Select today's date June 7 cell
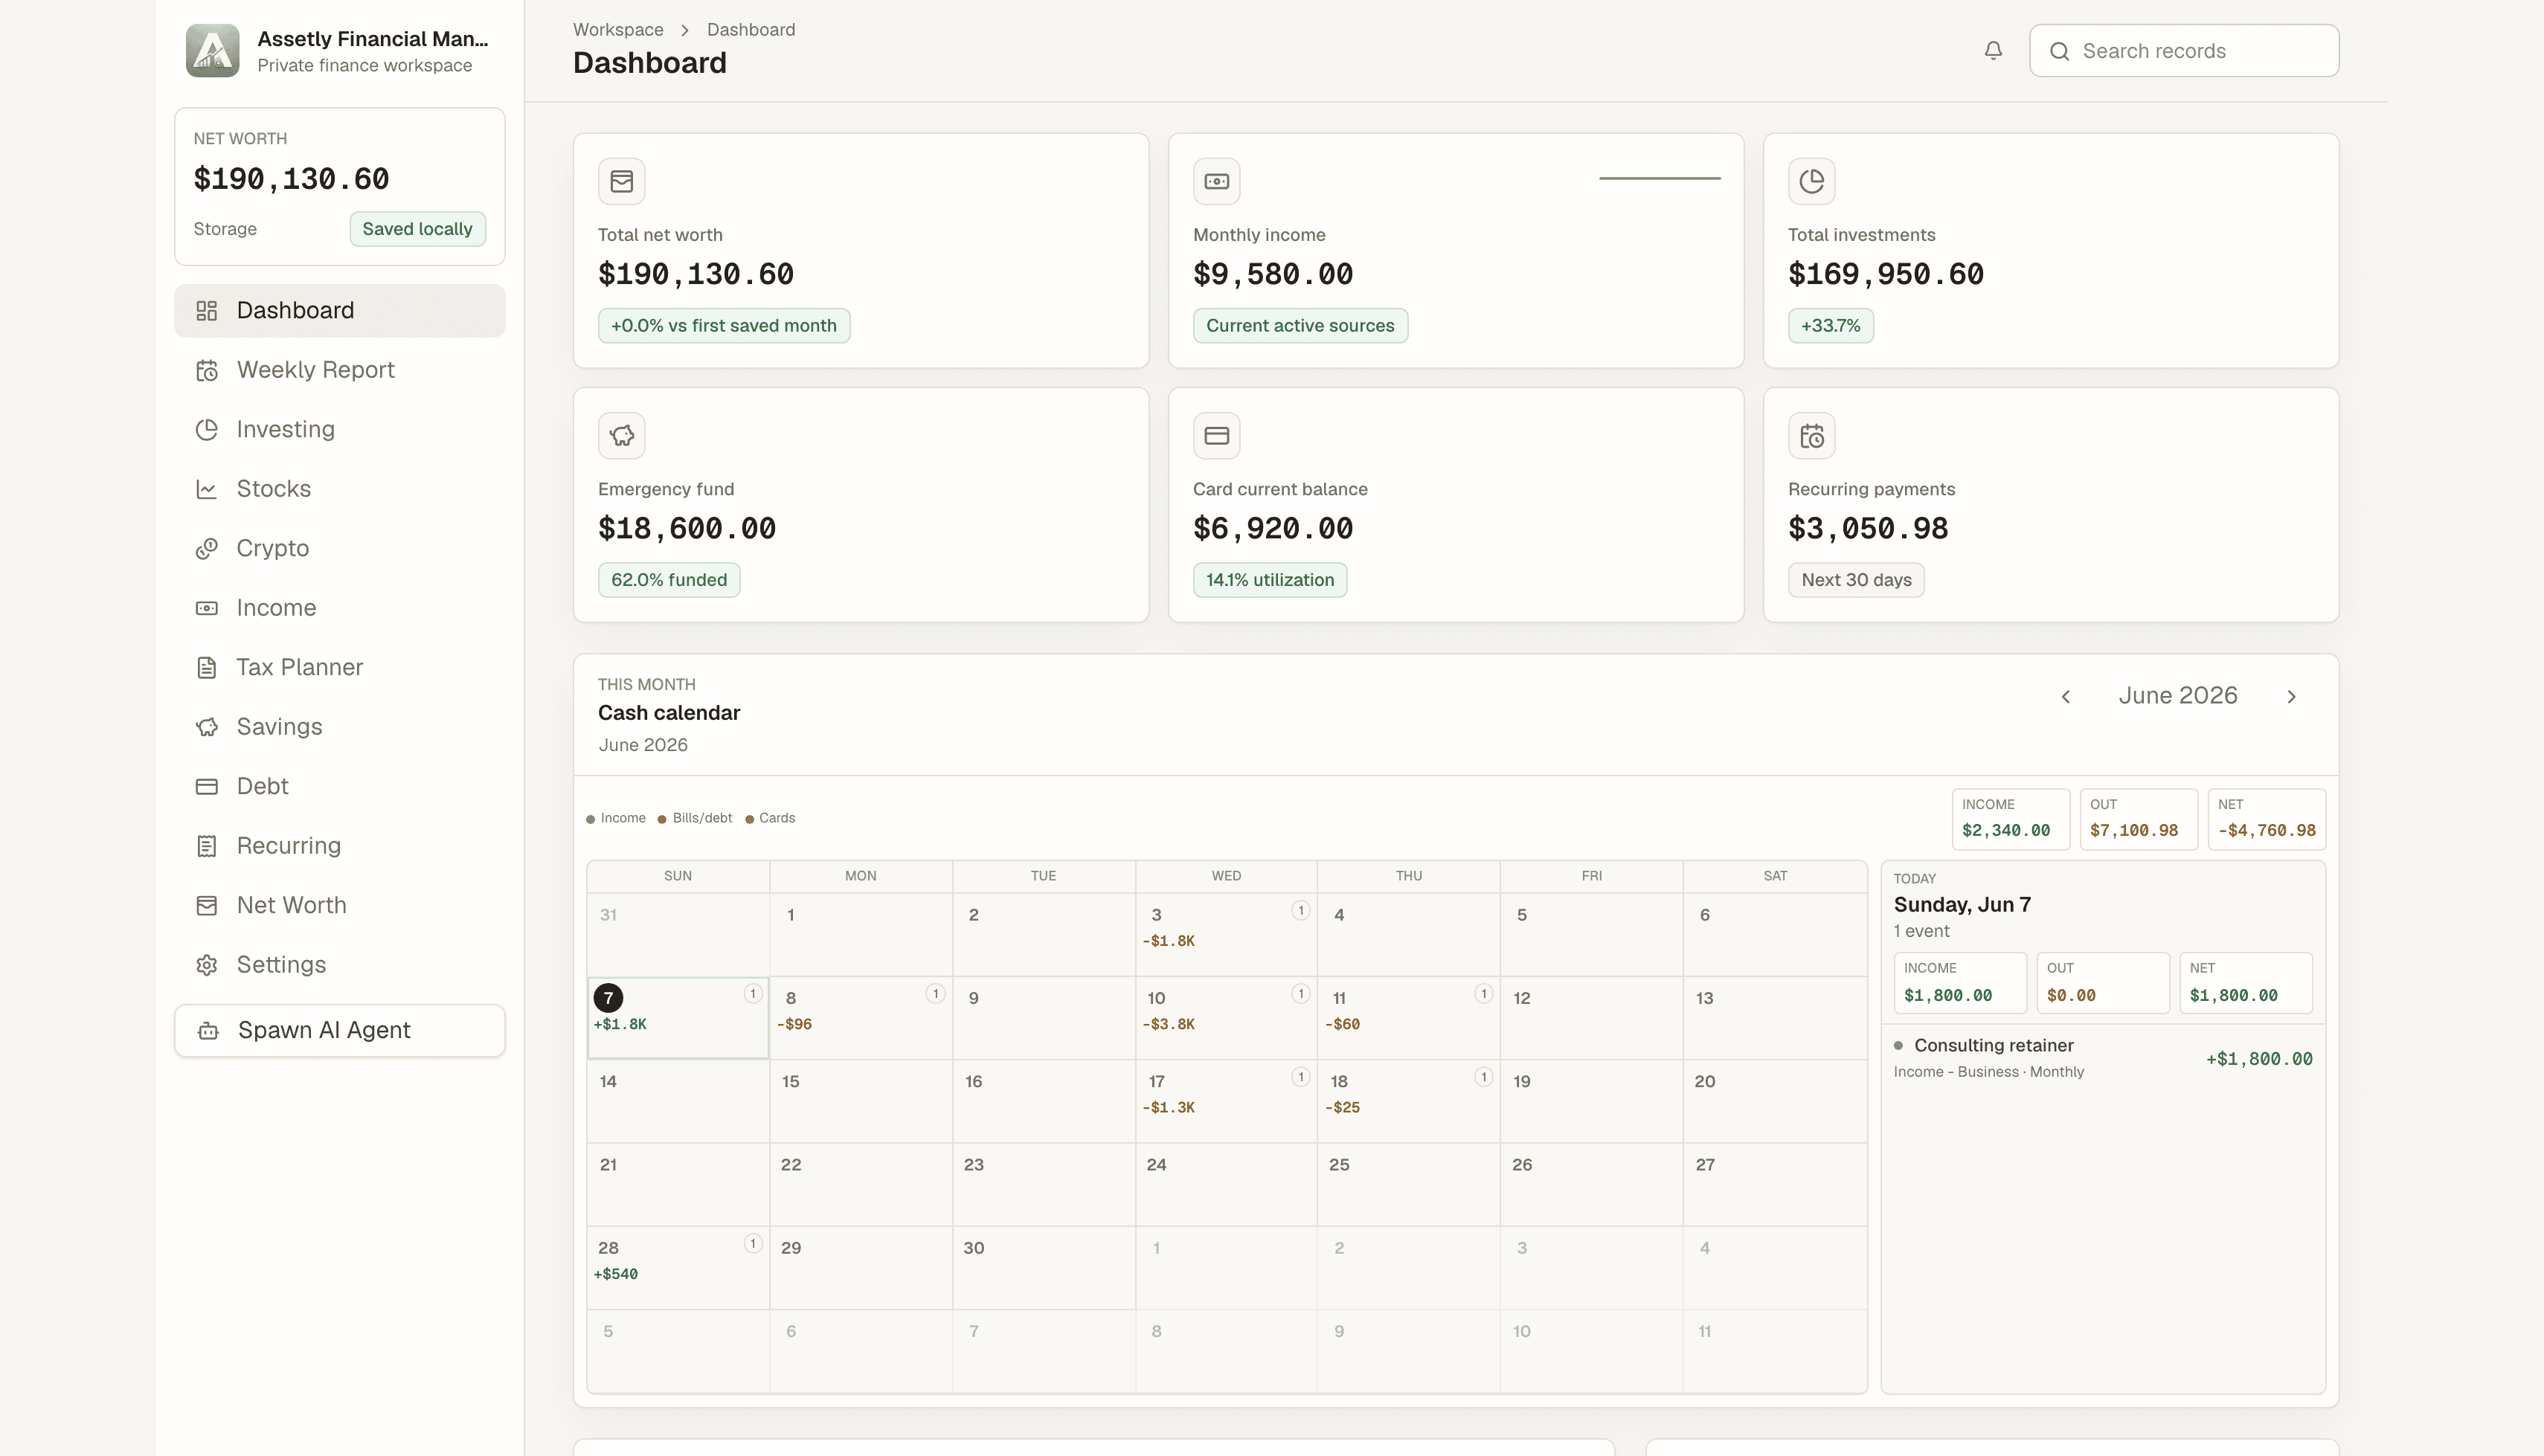Image resolution: width=2544 pixels, height=1456 pixels. 678,1018
